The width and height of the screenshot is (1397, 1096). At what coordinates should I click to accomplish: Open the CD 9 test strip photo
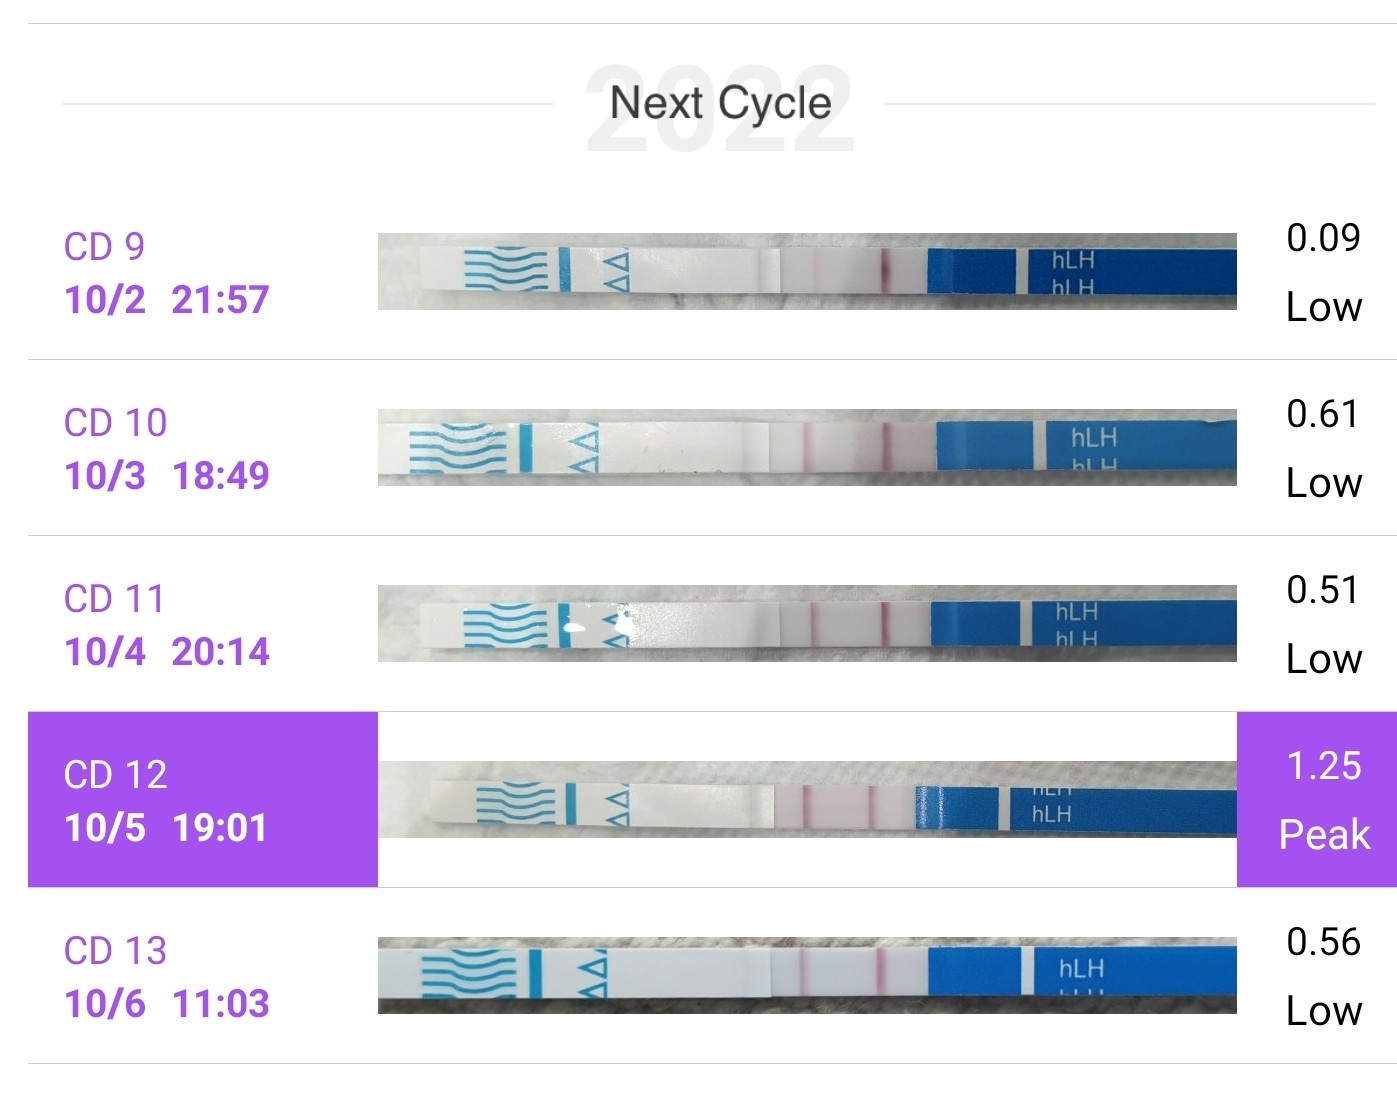tap(806, 271)
